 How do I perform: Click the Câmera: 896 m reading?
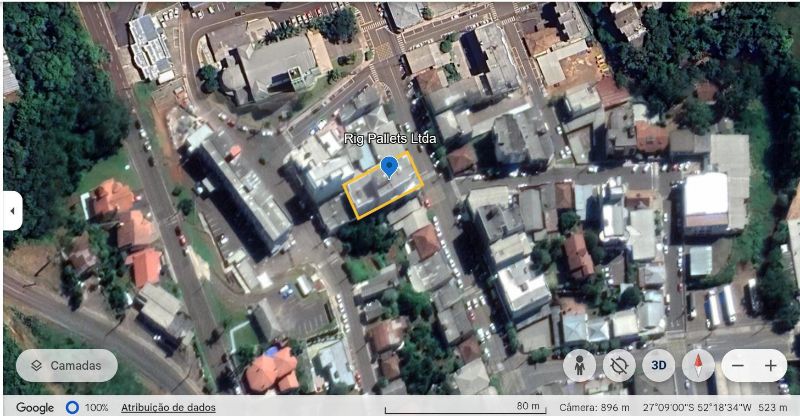594,407
